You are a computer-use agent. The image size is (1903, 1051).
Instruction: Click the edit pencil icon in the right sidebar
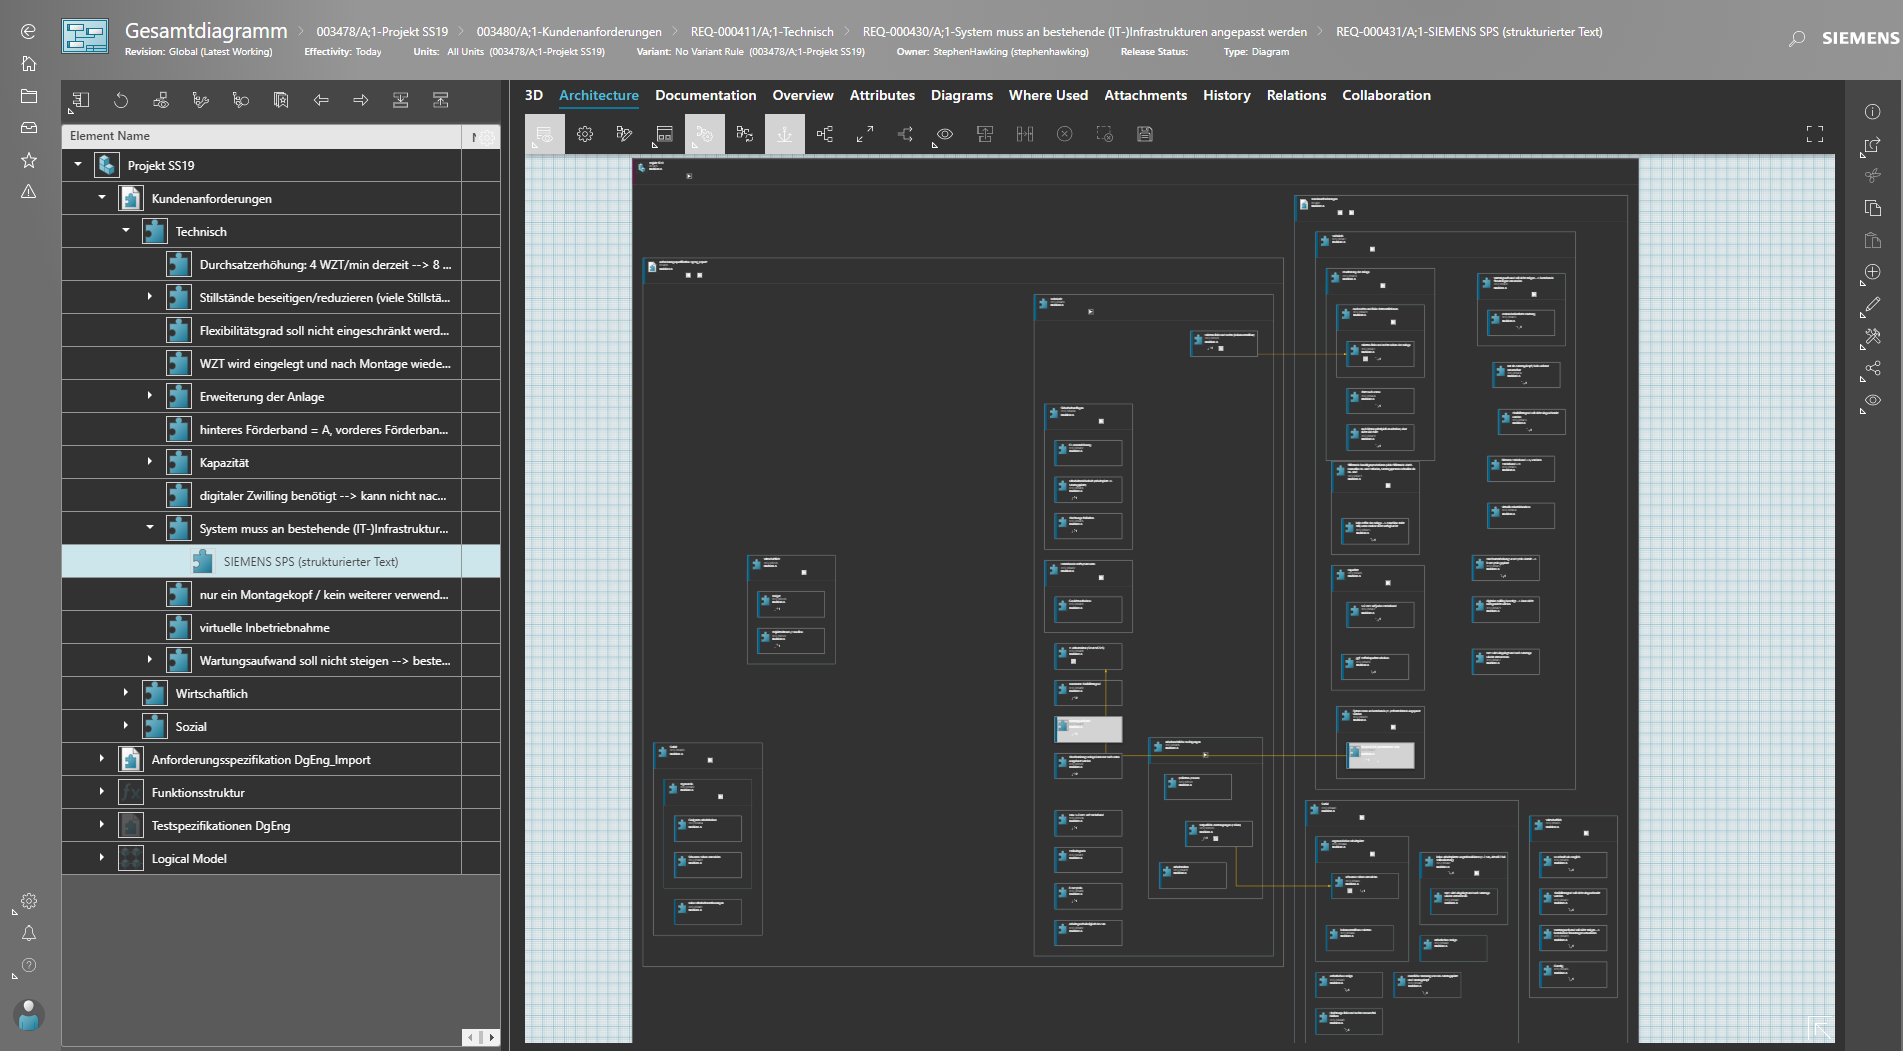coord(1873,304)
